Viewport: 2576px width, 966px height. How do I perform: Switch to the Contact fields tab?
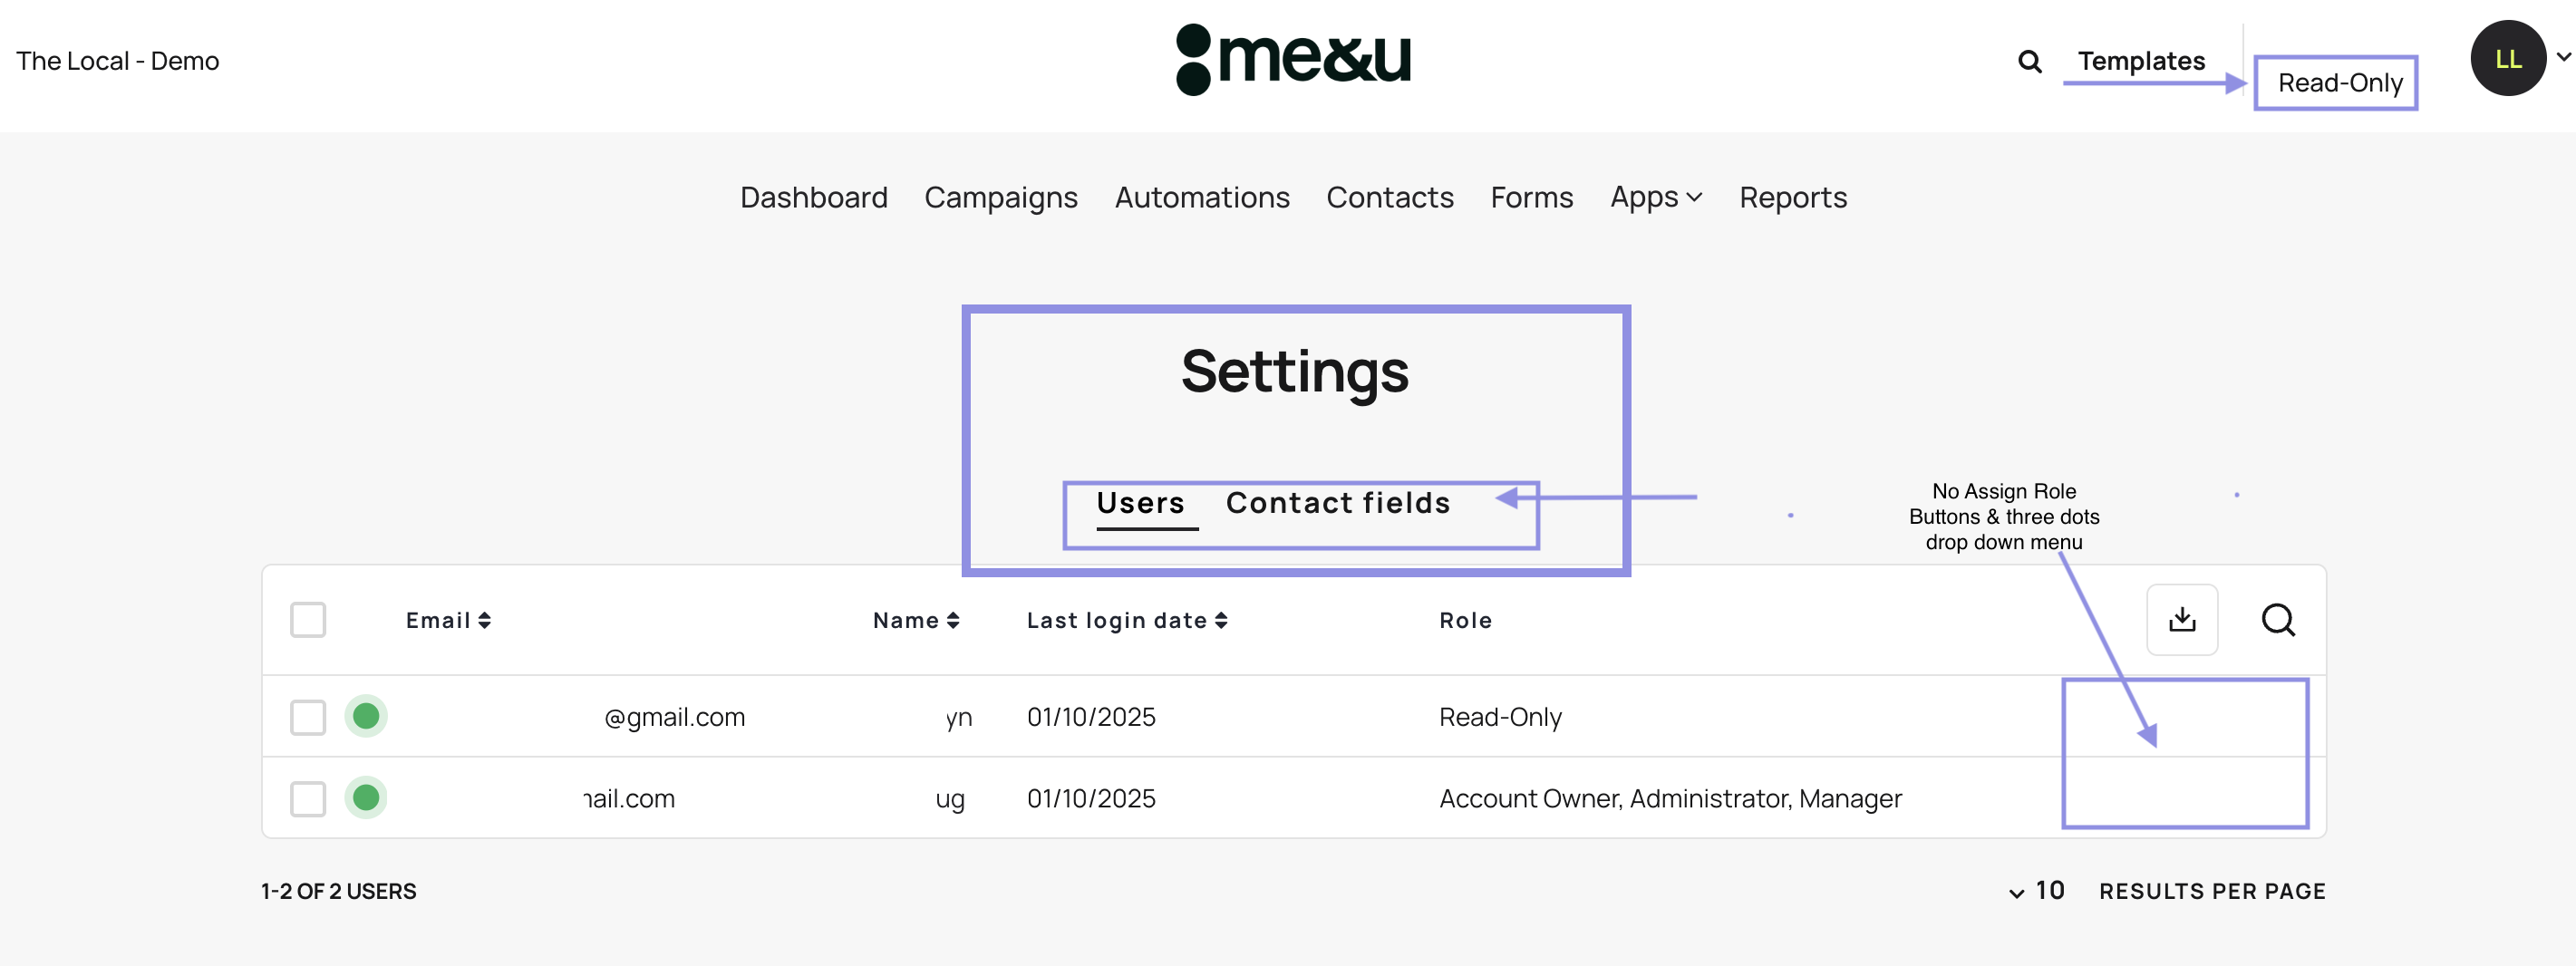(1337, 503)
